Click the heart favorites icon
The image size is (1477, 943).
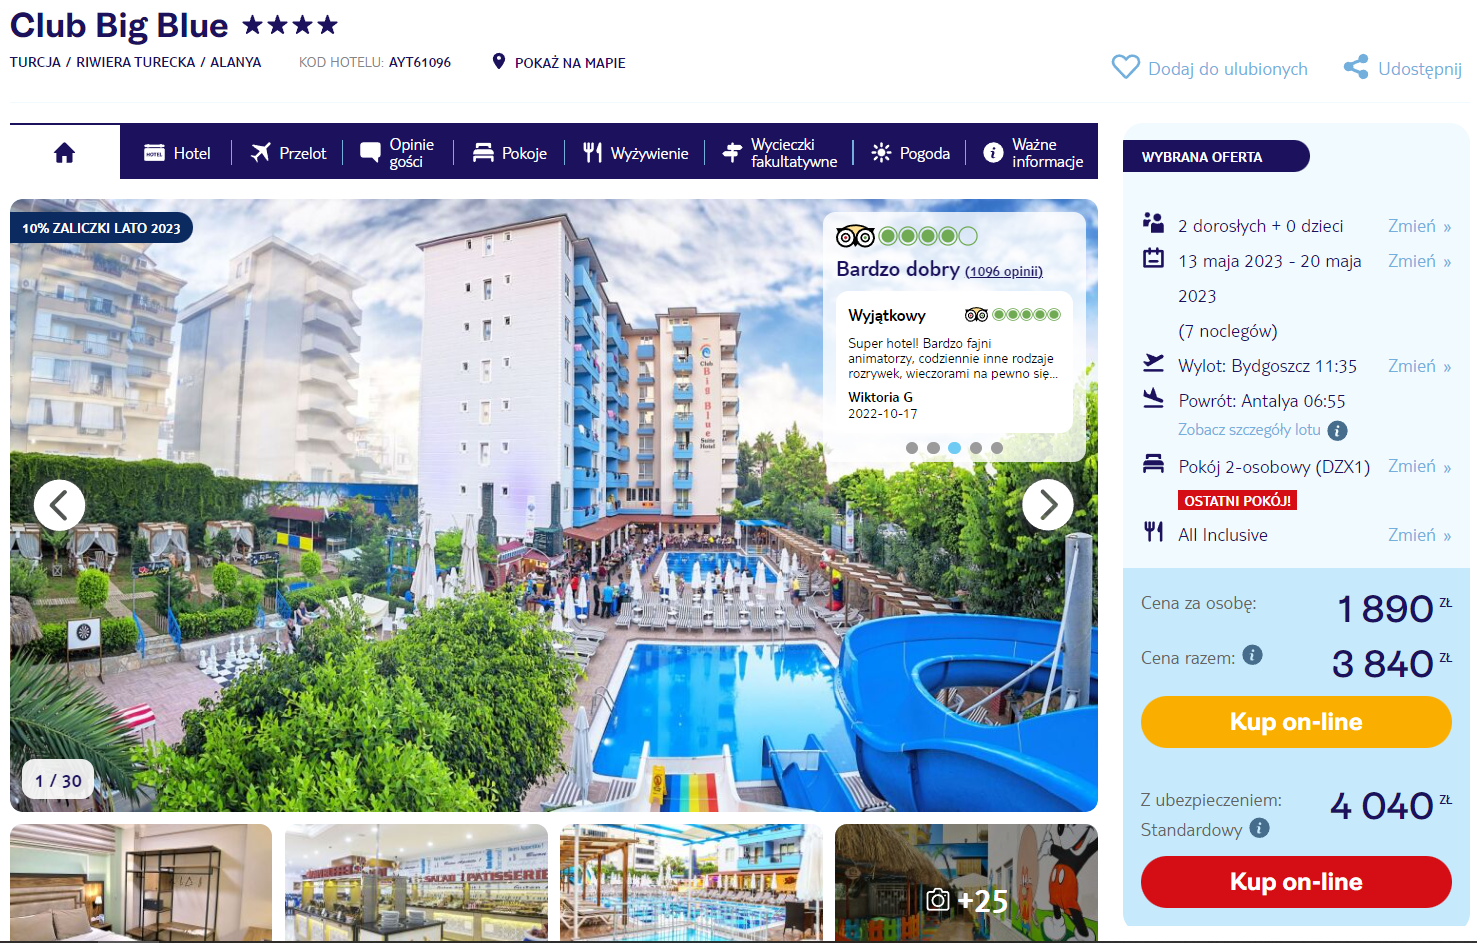(1126, 67)
